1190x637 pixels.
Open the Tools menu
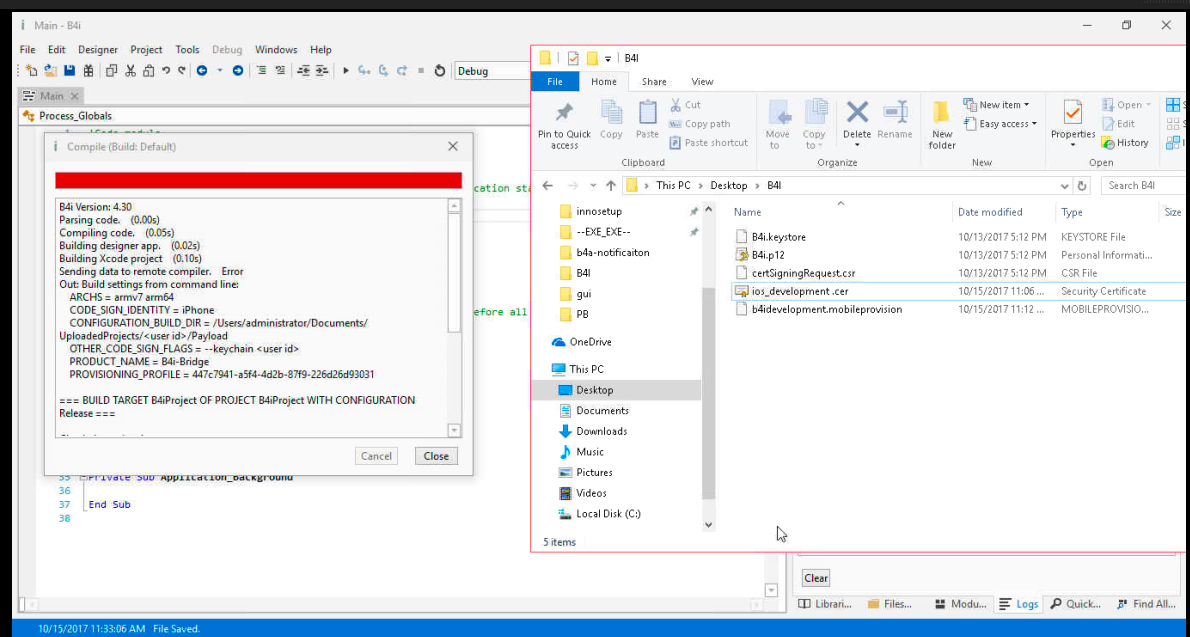coord(187,49)
